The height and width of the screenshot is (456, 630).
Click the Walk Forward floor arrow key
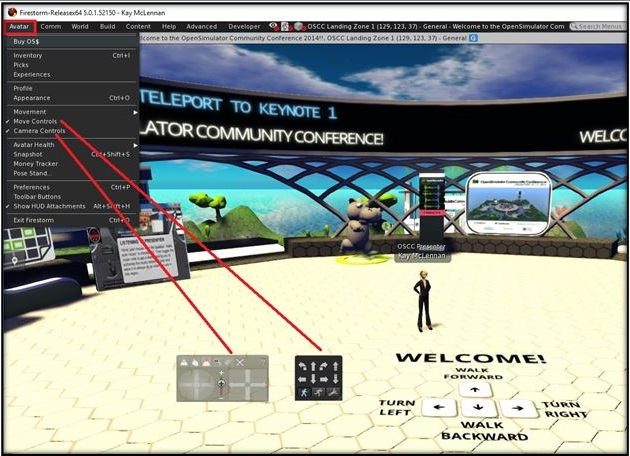[475, 389]
